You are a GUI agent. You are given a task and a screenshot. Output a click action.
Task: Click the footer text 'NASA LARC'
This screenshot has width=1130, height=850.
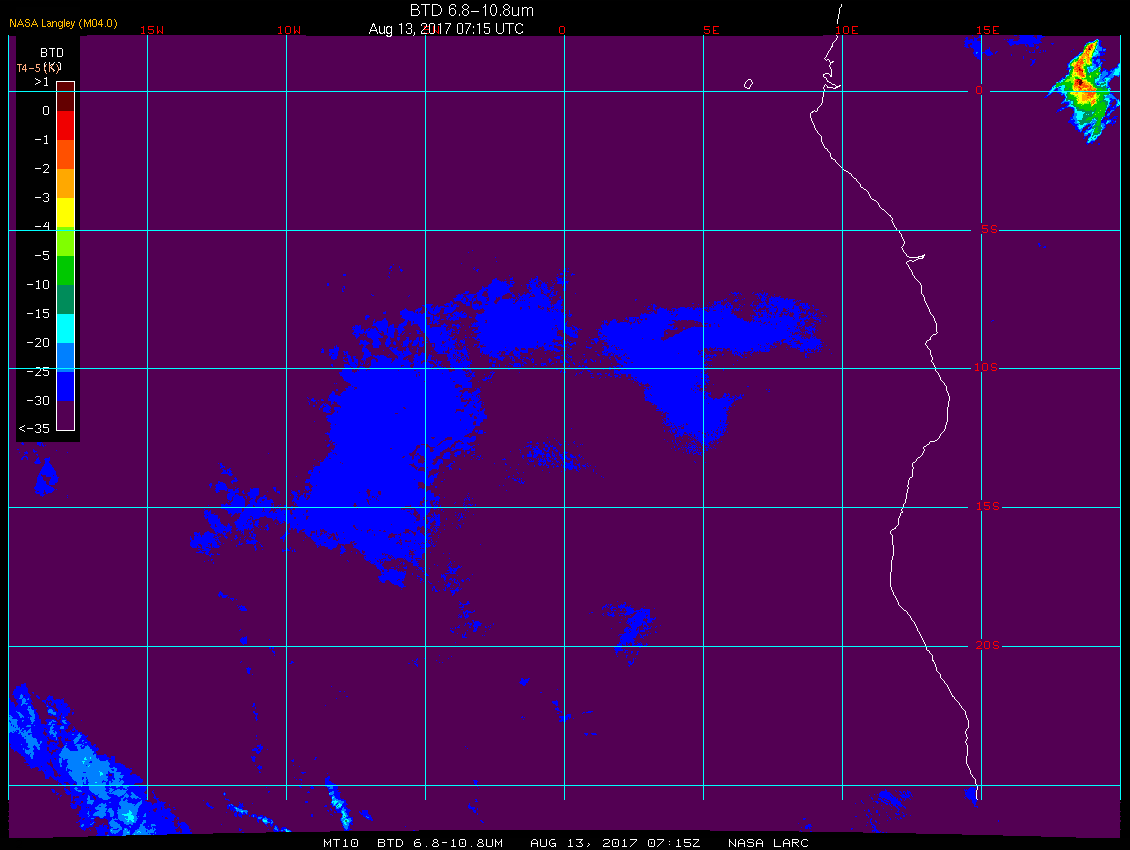coord(768,843)
